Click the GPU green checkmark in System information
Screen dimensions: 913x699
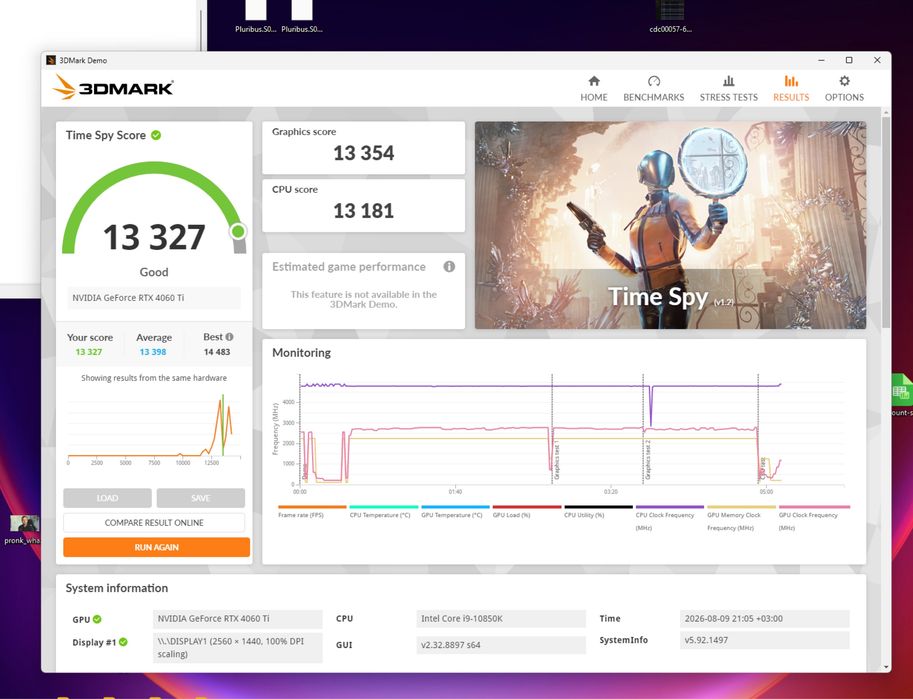(97, 619)
